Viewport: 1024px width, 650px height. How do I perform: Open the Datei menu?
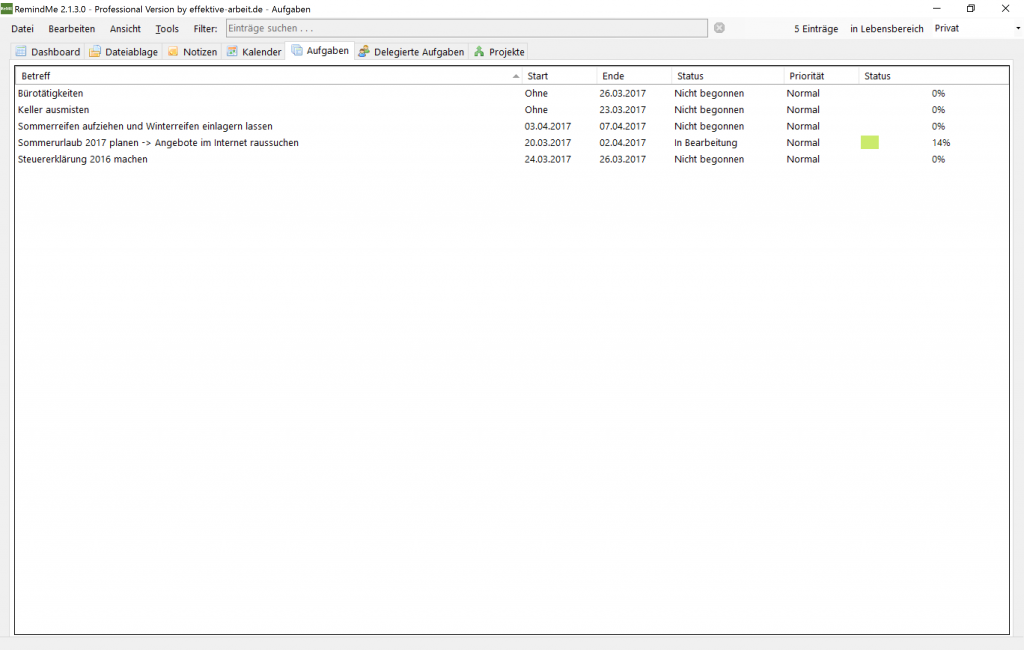tap(22, 29)
